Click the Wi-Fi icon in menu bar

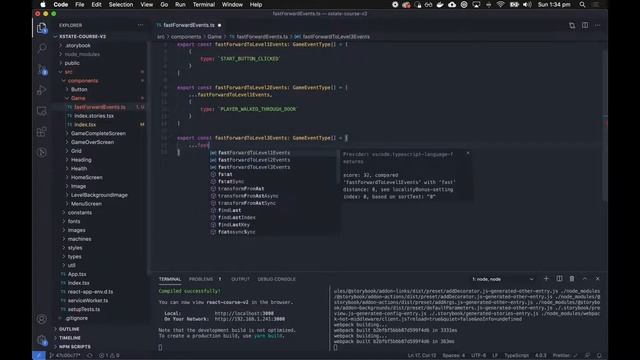[x=500, y=5]
